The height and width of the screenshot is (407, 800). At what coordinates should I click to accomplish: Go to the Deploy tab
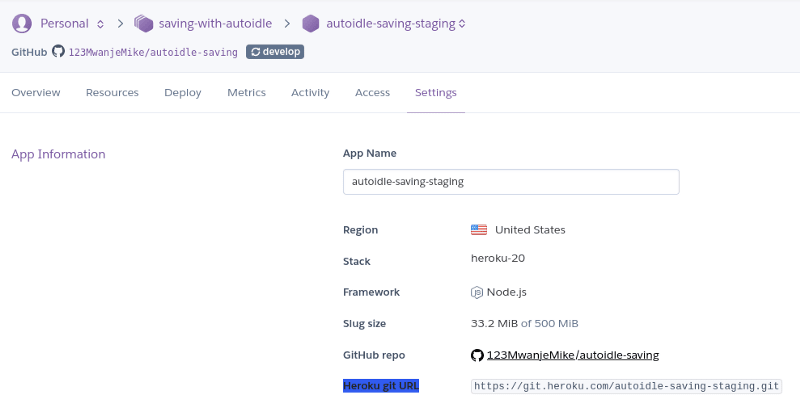click(x=183, y=93)
